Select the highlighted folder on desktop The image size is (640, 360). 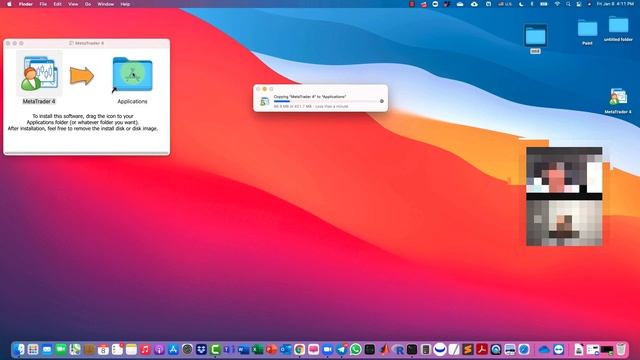point(535,36)
